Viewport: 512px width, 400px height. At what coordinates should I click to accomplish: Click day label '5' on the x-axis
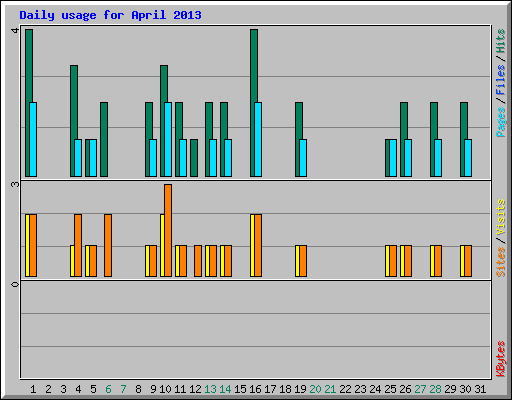93,389
